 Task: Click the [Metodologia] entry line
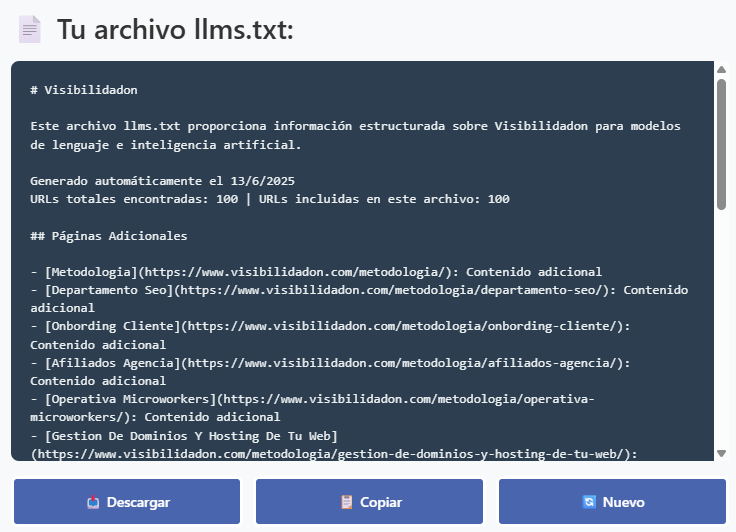(316, 272)
